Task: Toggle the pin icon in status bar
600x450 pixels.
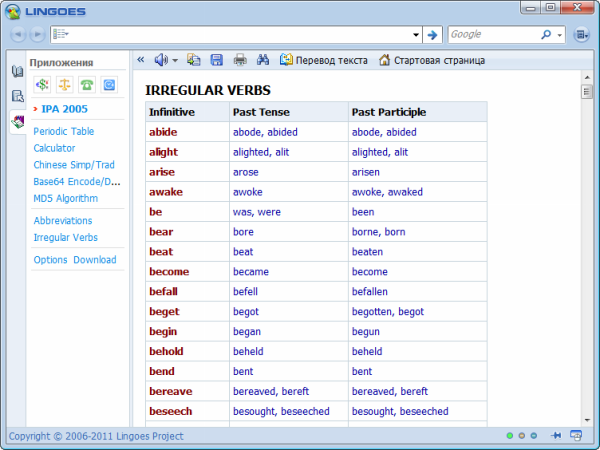Action: [555, 436]
